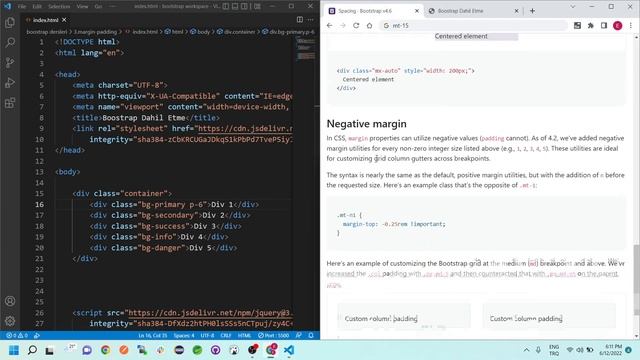Click the div.container breadcrumb segment
Screen dimensions: 640x360
(236, 32)
